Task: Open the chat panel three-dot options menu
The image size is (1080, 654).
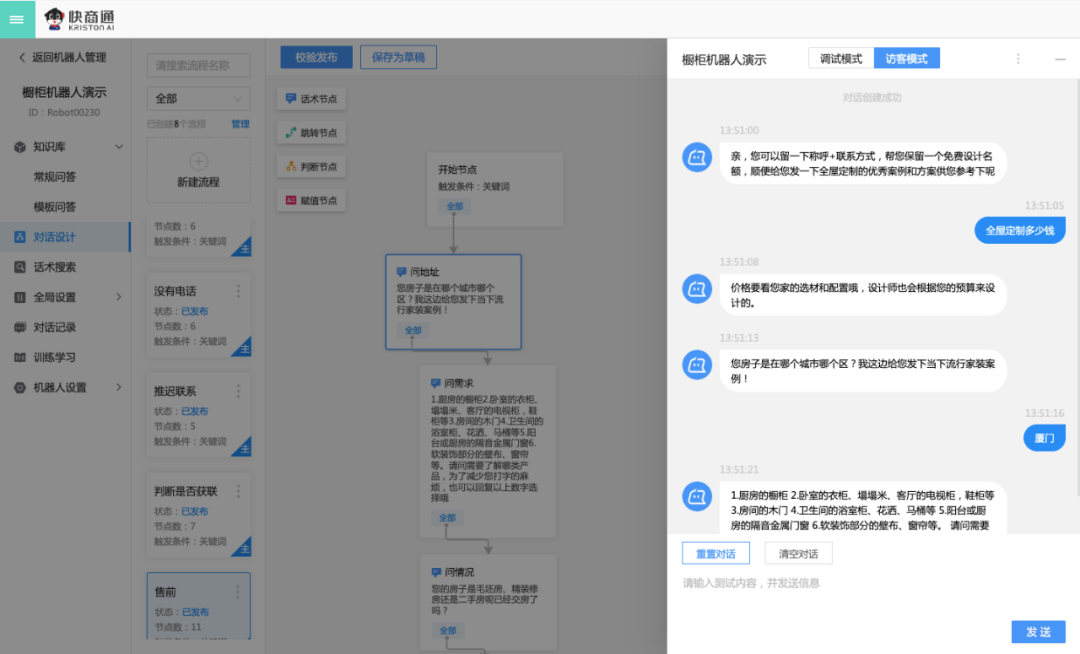Action: coord(1018,59)
